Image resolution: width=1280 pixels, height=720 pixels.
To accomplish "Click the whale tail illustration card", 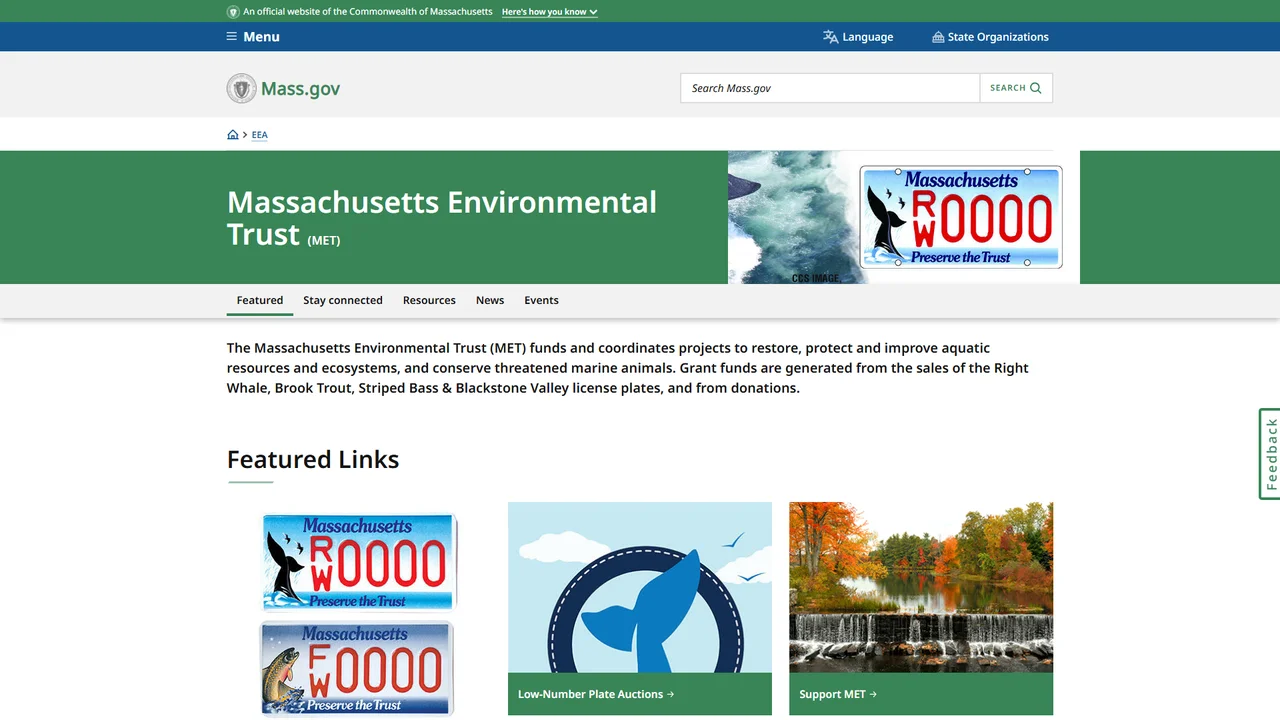I will [640, 587].
